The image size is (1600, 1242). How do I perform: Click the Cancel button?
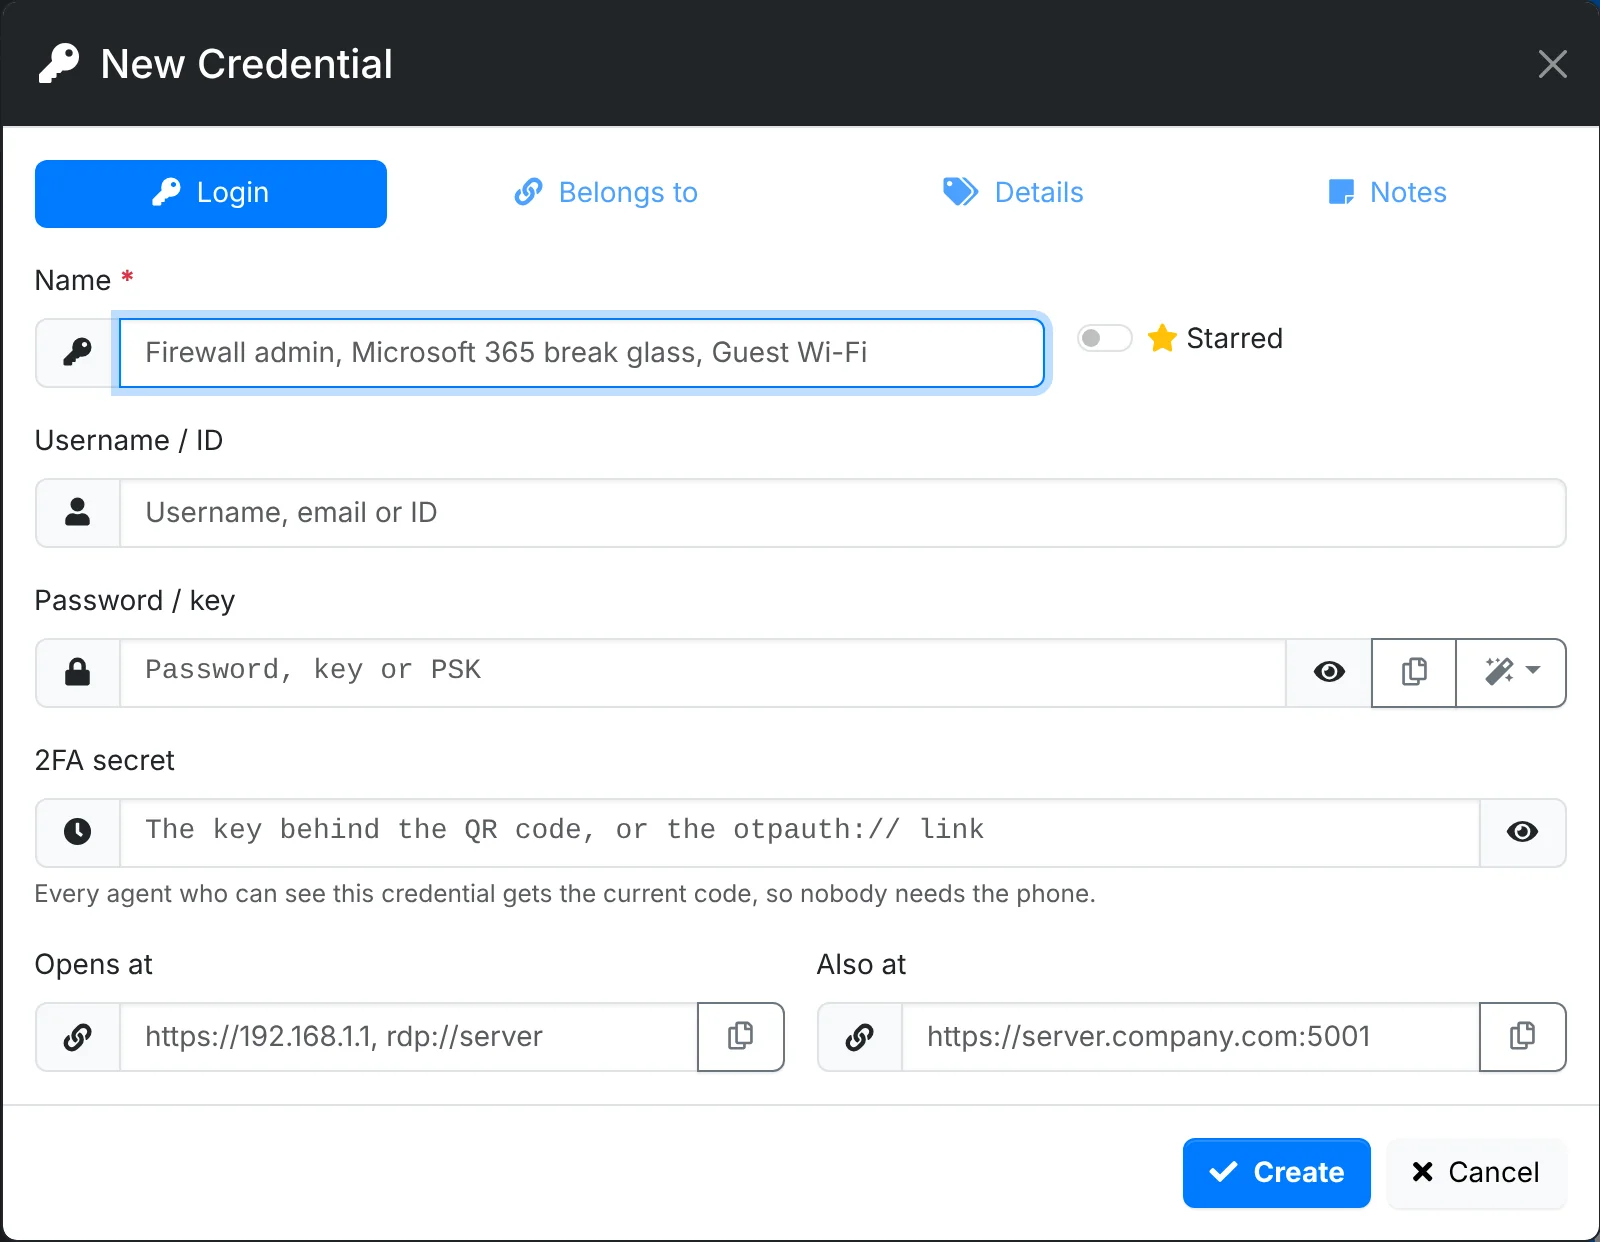(1476, 1172)
